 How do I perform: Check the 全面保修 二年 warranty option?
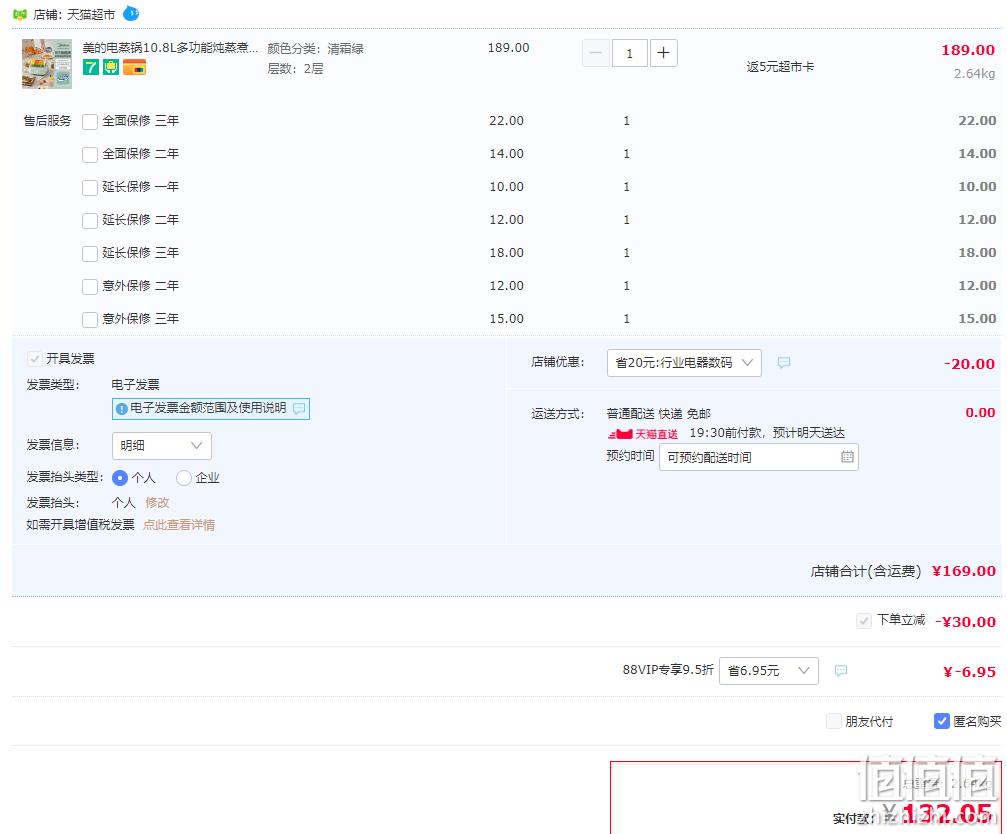point(90,155)
